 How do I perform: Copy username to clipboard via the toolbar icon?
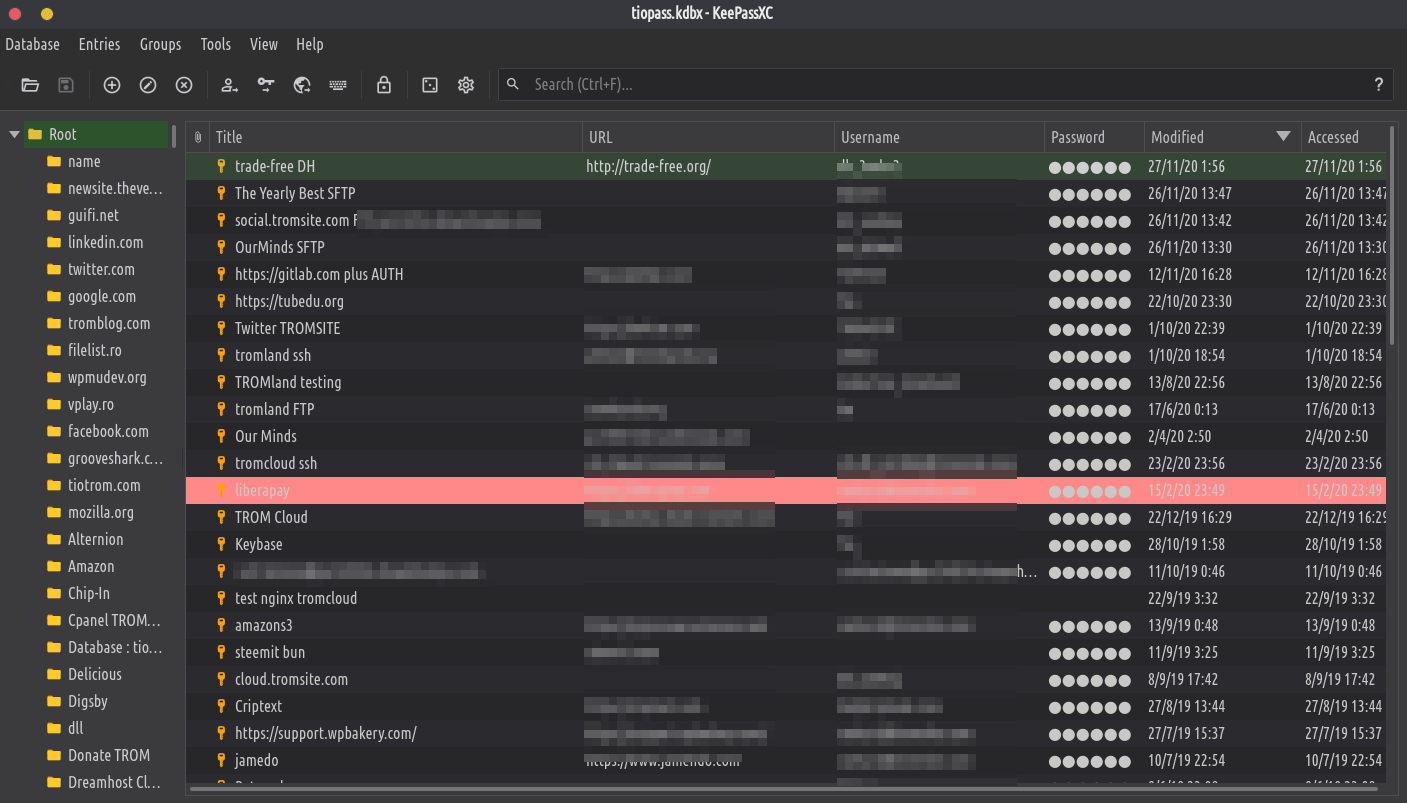pos(230,85)
